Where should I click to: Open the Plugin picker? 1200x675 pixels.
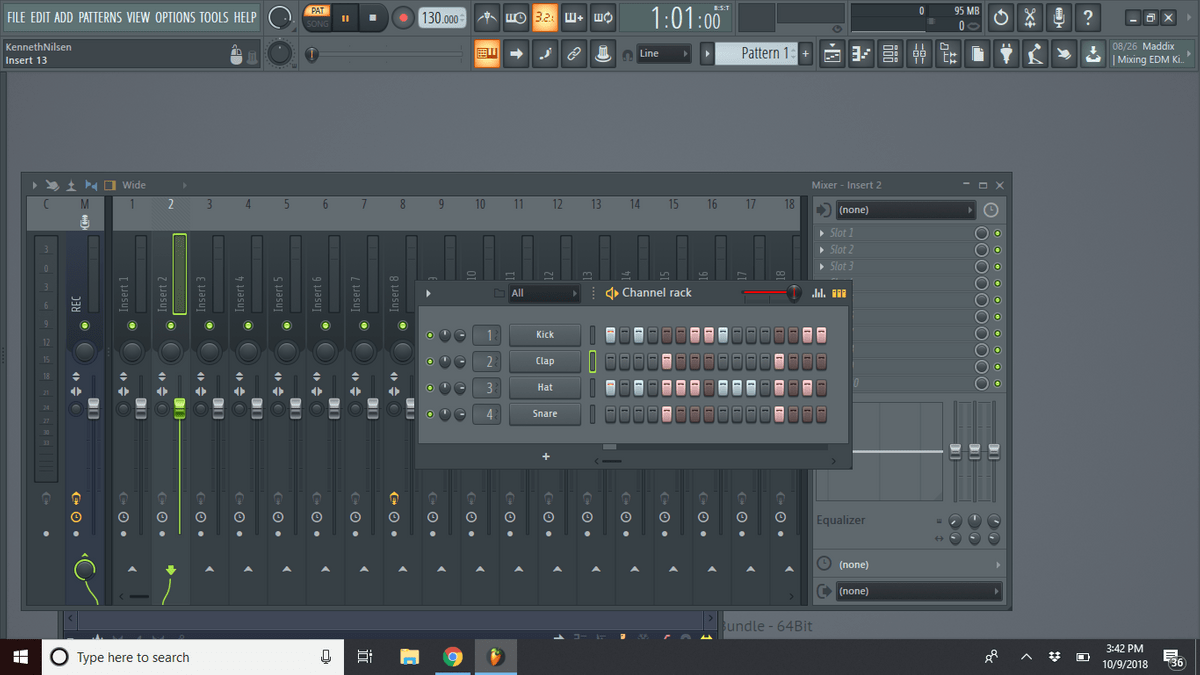pyautogui.click(x=1006, y=54)
